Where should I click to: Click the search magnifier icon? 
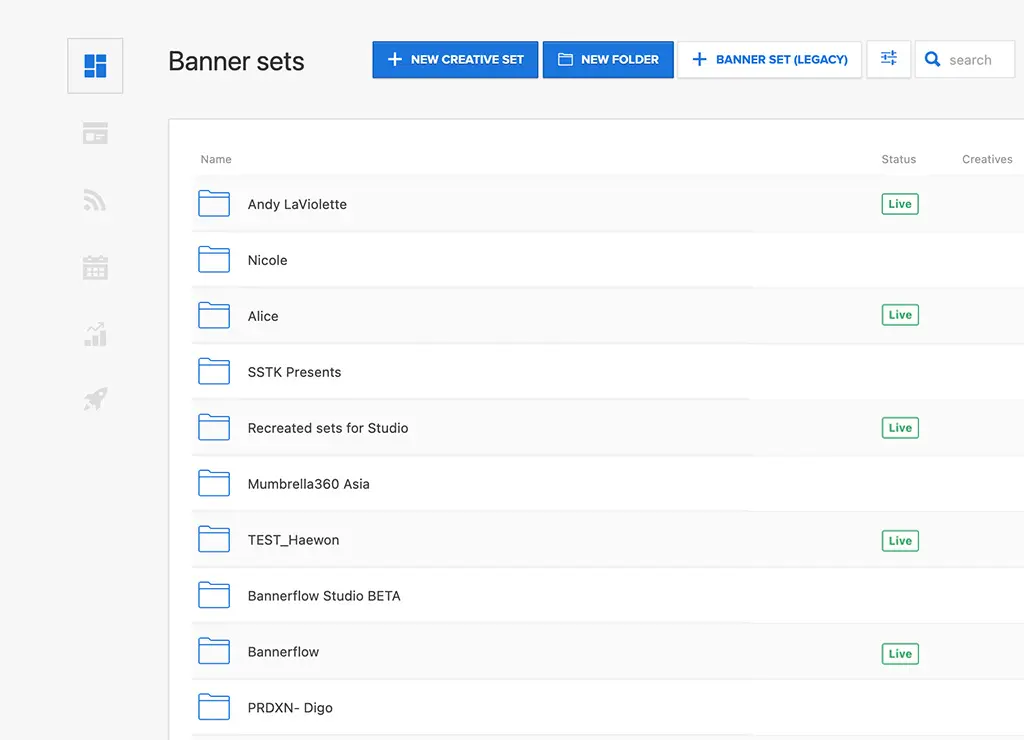click(x=933, y=59)
